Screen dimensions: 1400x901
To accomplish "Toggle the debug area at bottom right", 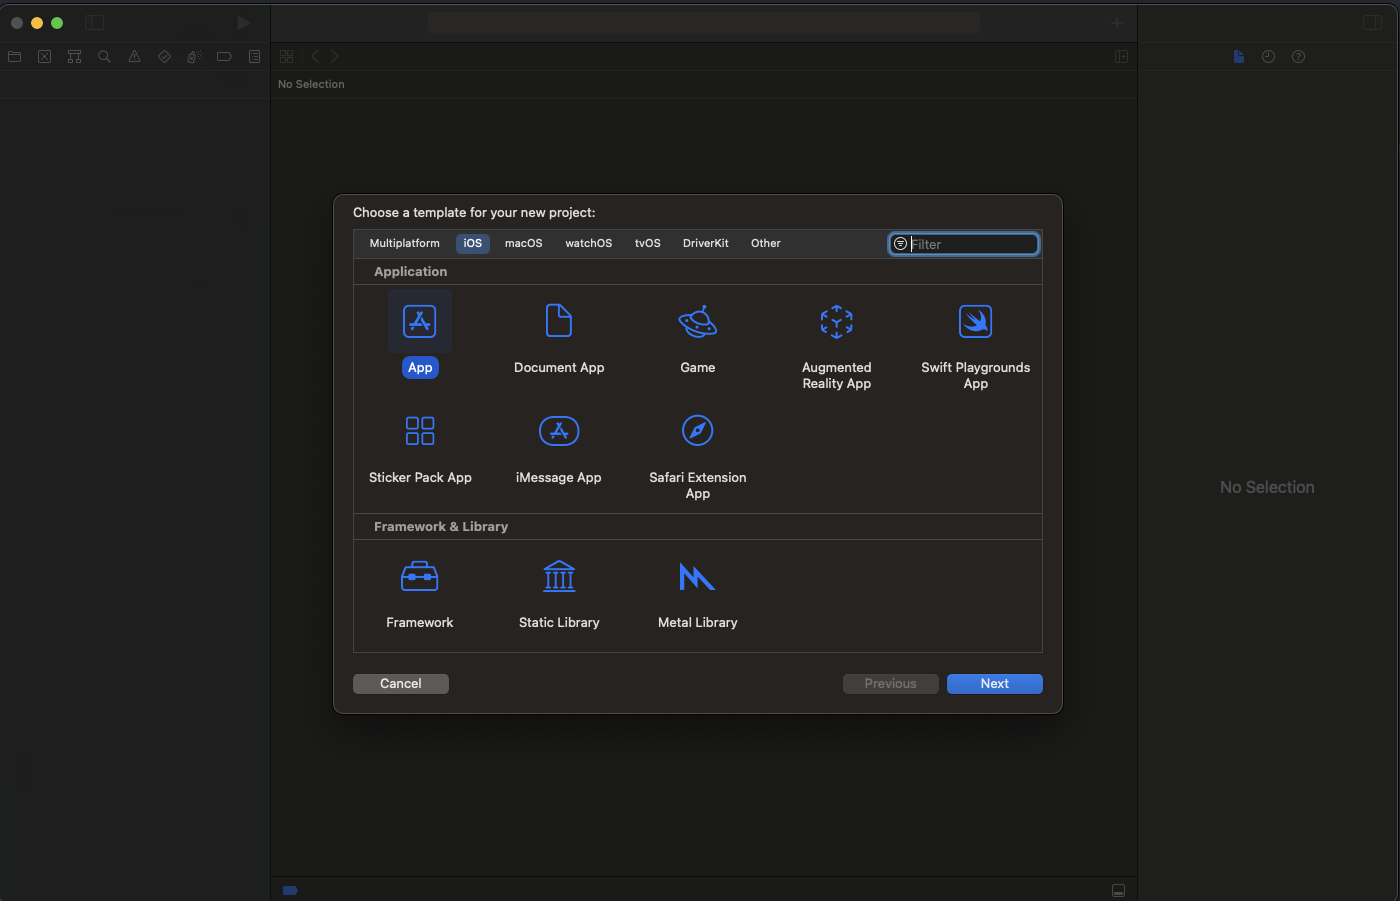I will (x=1119, y=890).
